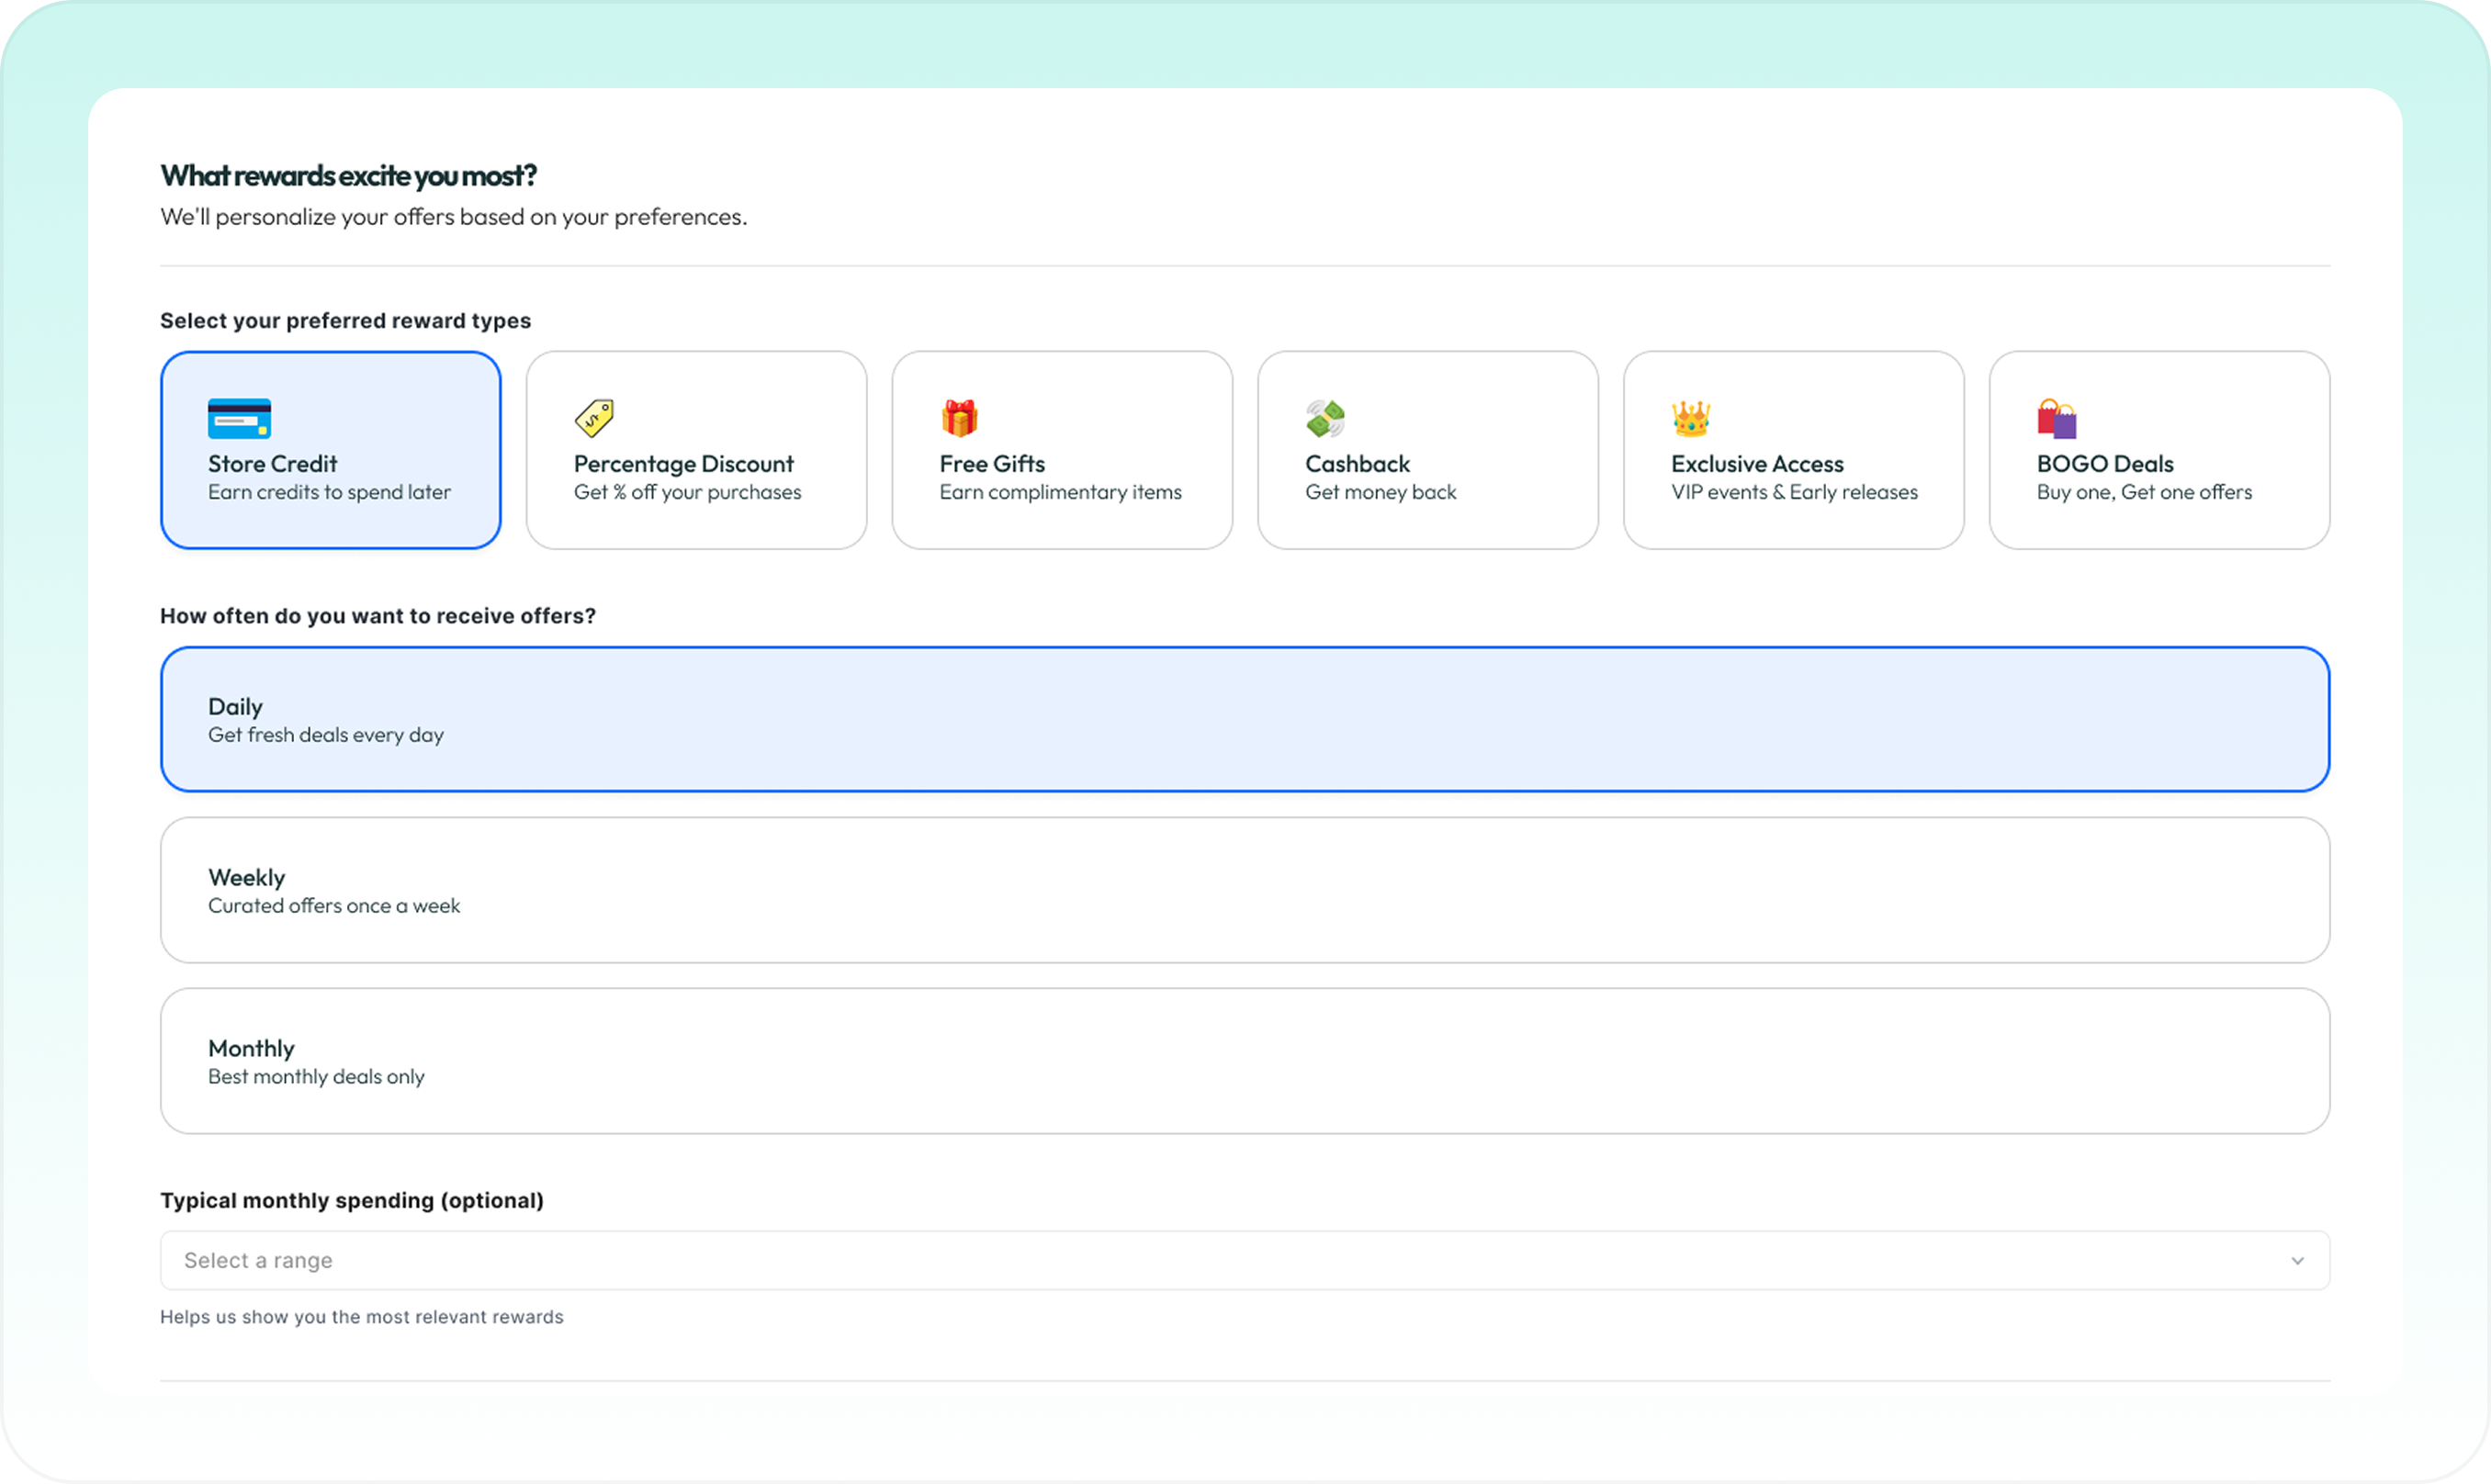Click 'VIP events & Early releases' text
The height and width of the screenshot is (1484, 2491).
[1794, 492]
